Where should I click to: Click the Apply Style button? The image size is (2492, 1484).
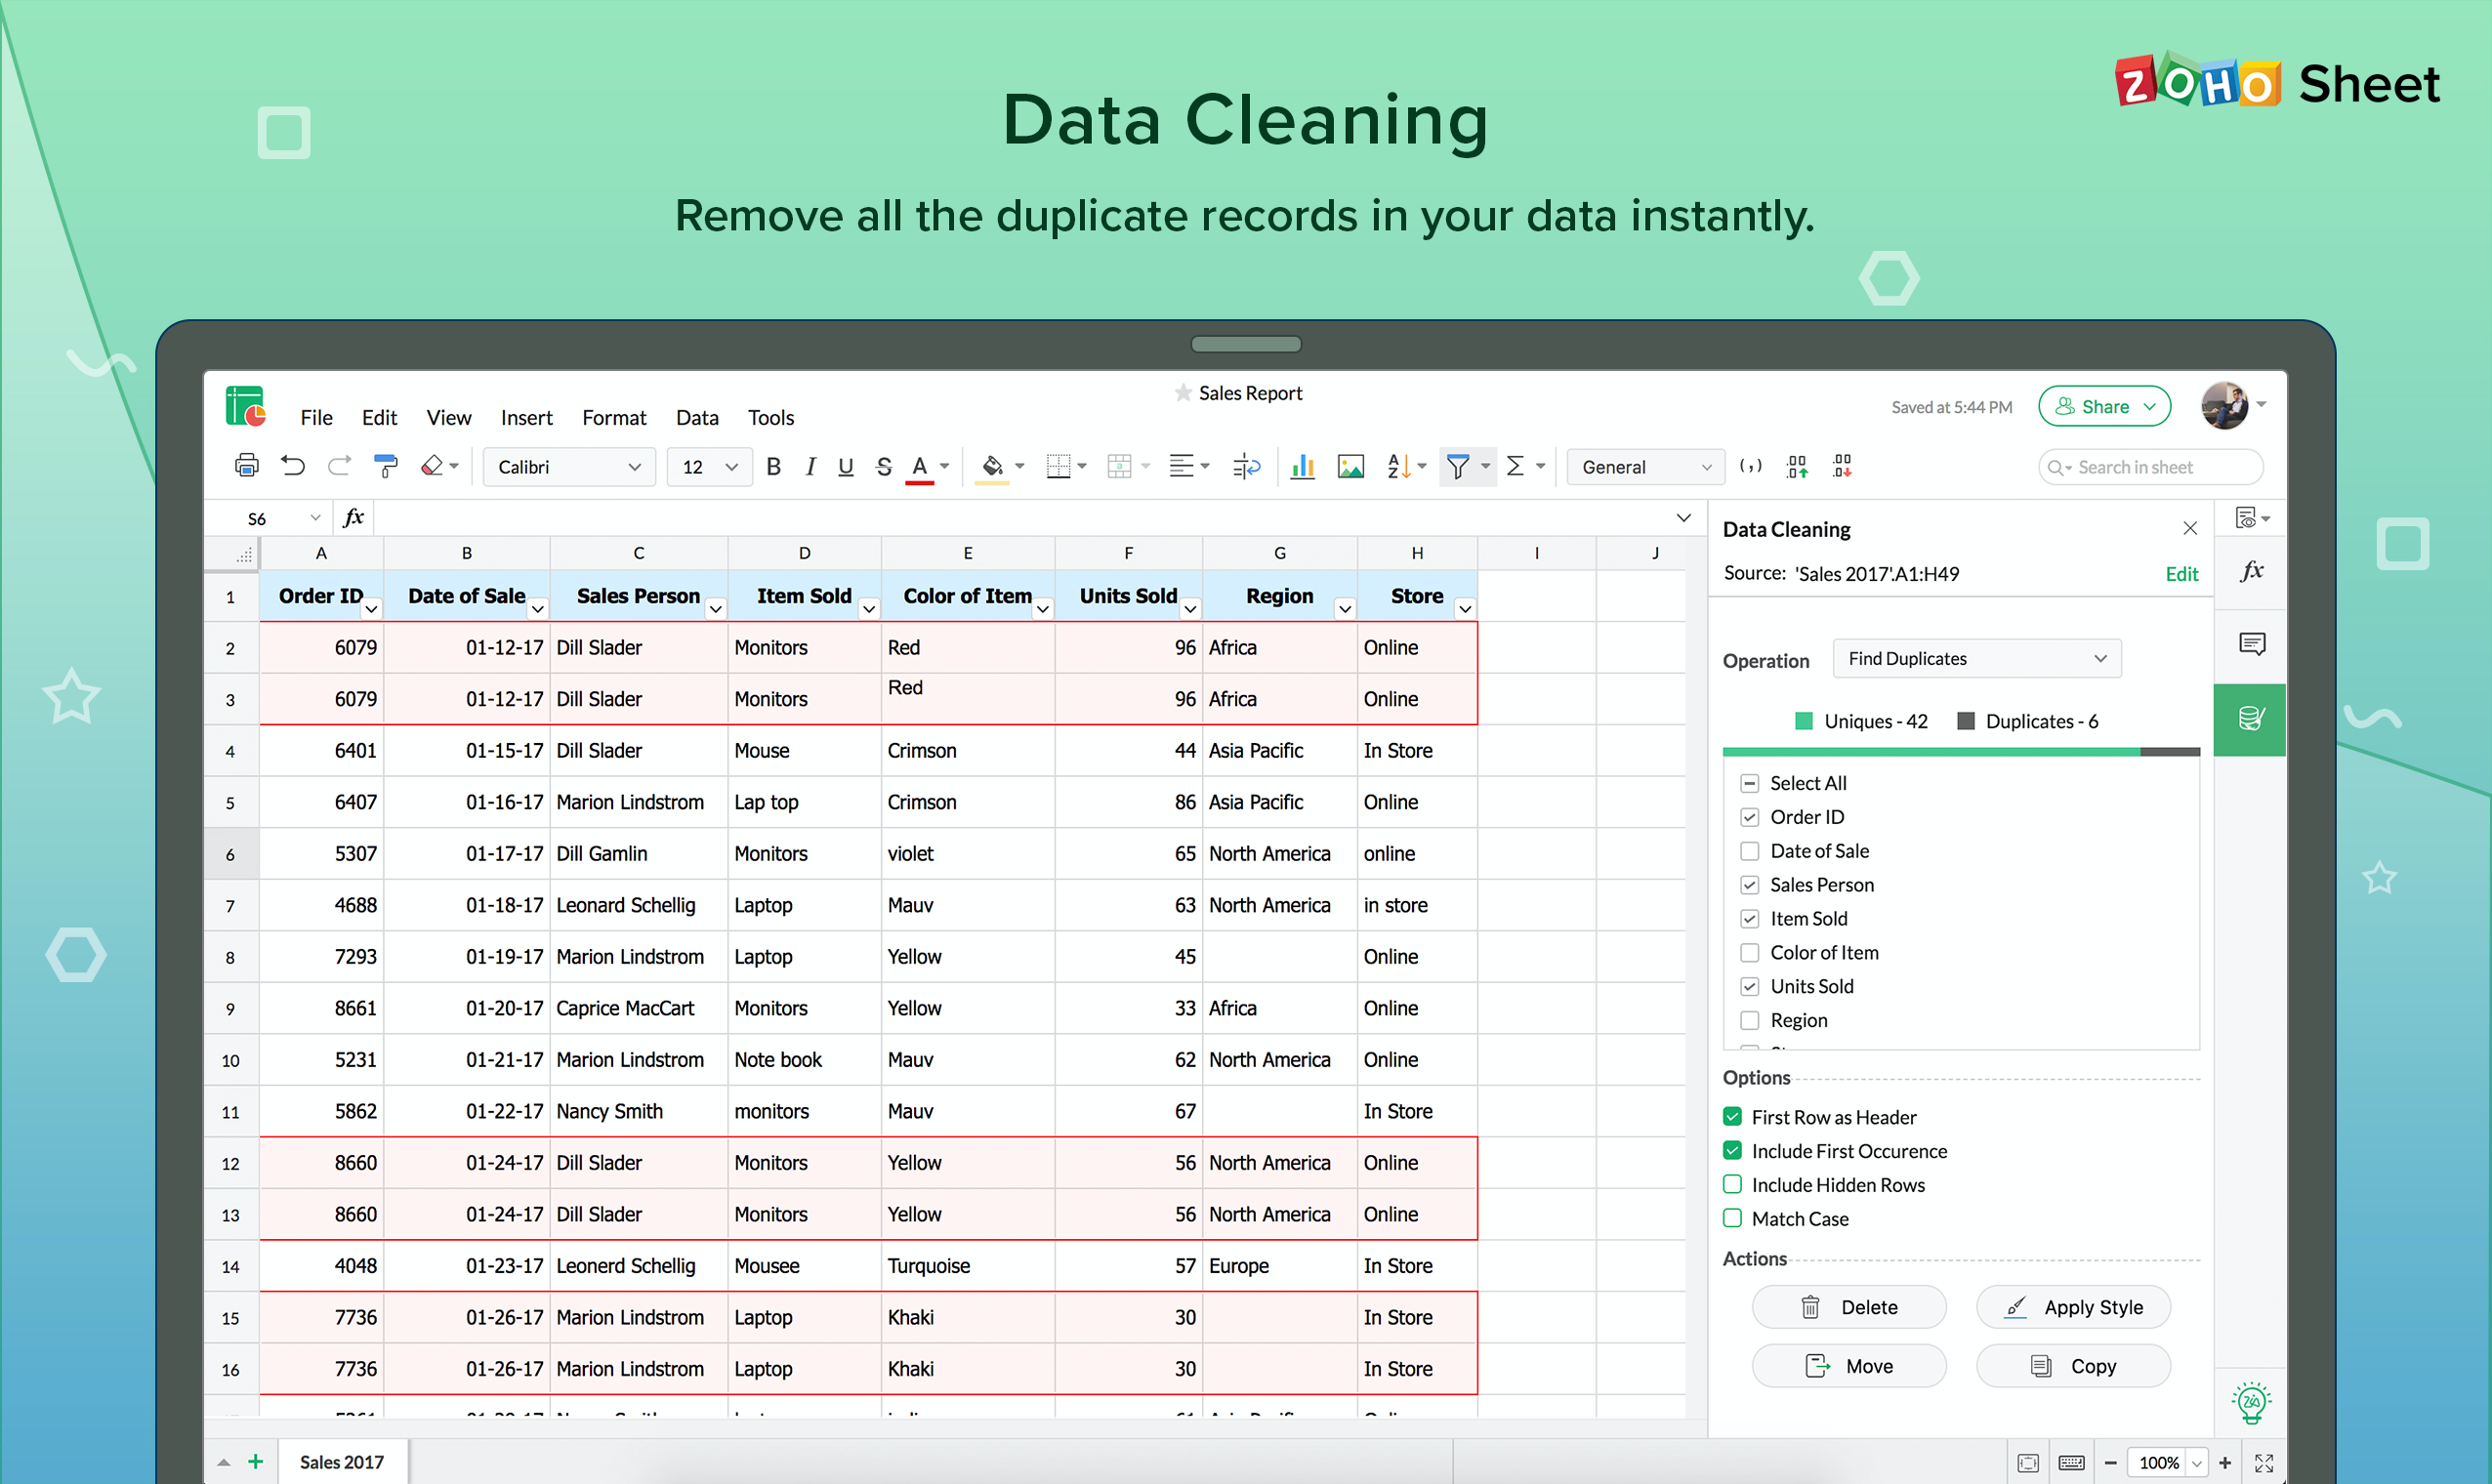pos(2073,1307)
